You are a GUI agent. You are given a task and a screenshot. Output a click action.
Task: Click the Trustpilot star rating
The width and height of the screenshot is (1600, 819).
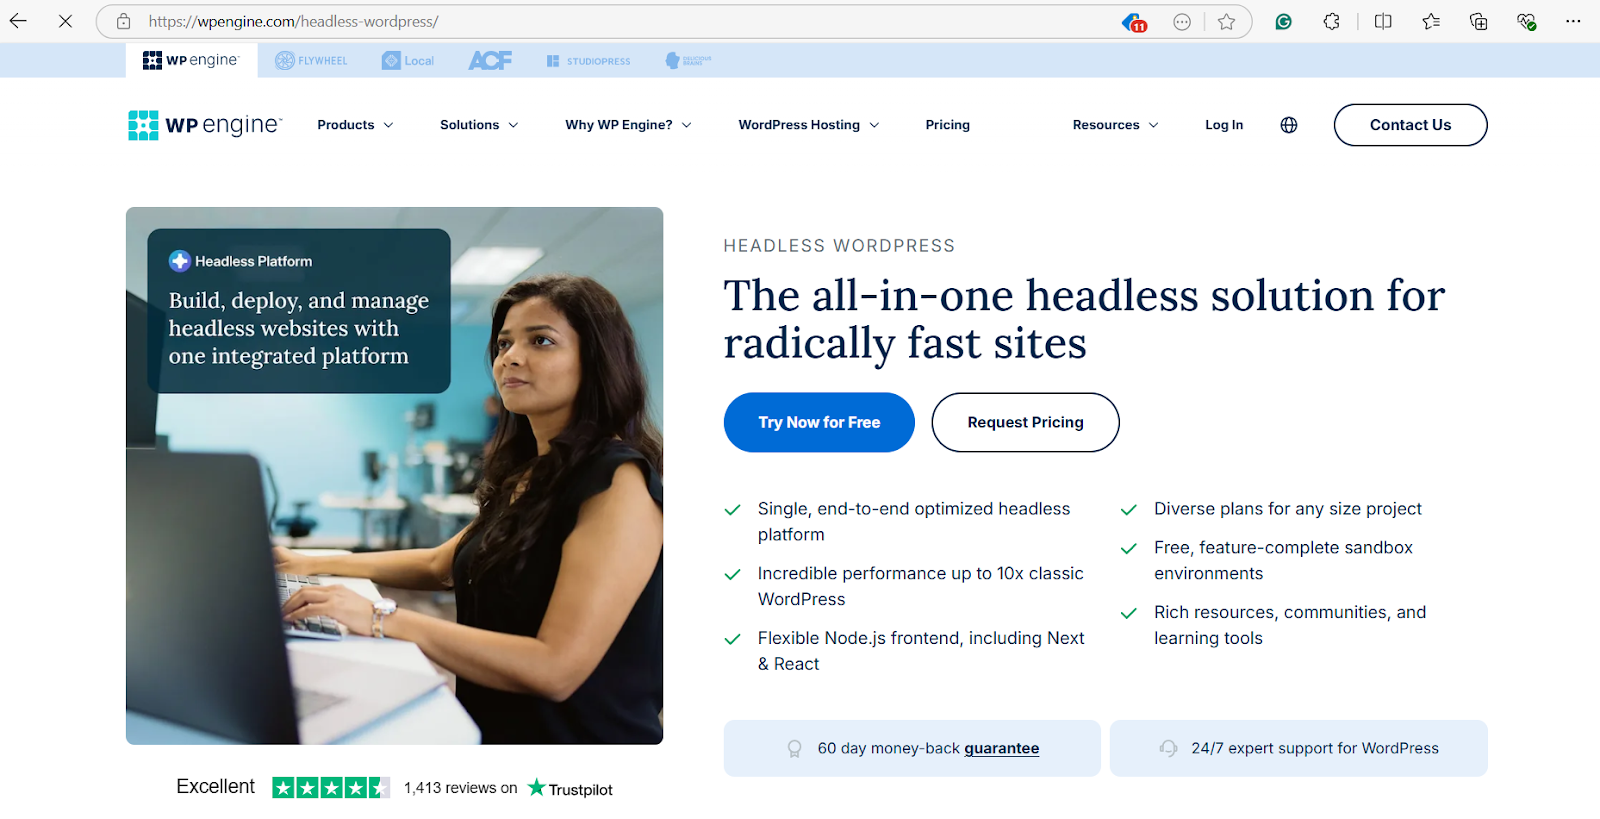coord(331,788)
